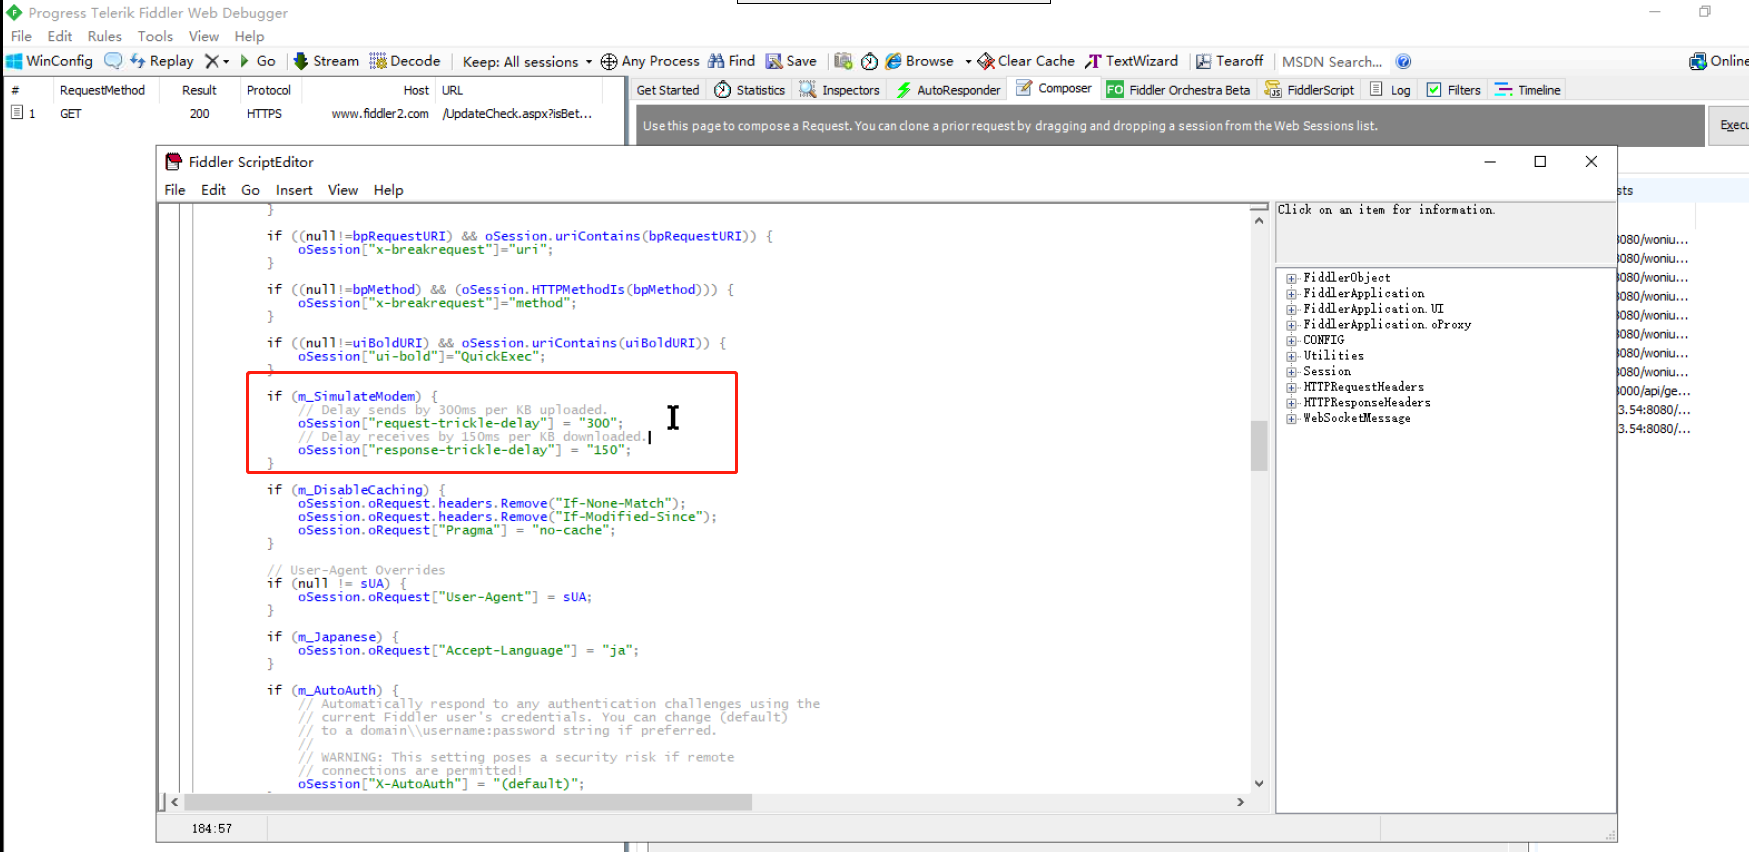
Task: Click the MSDN Search input box
Action: pyautogui.click(x=1332, y=61)
